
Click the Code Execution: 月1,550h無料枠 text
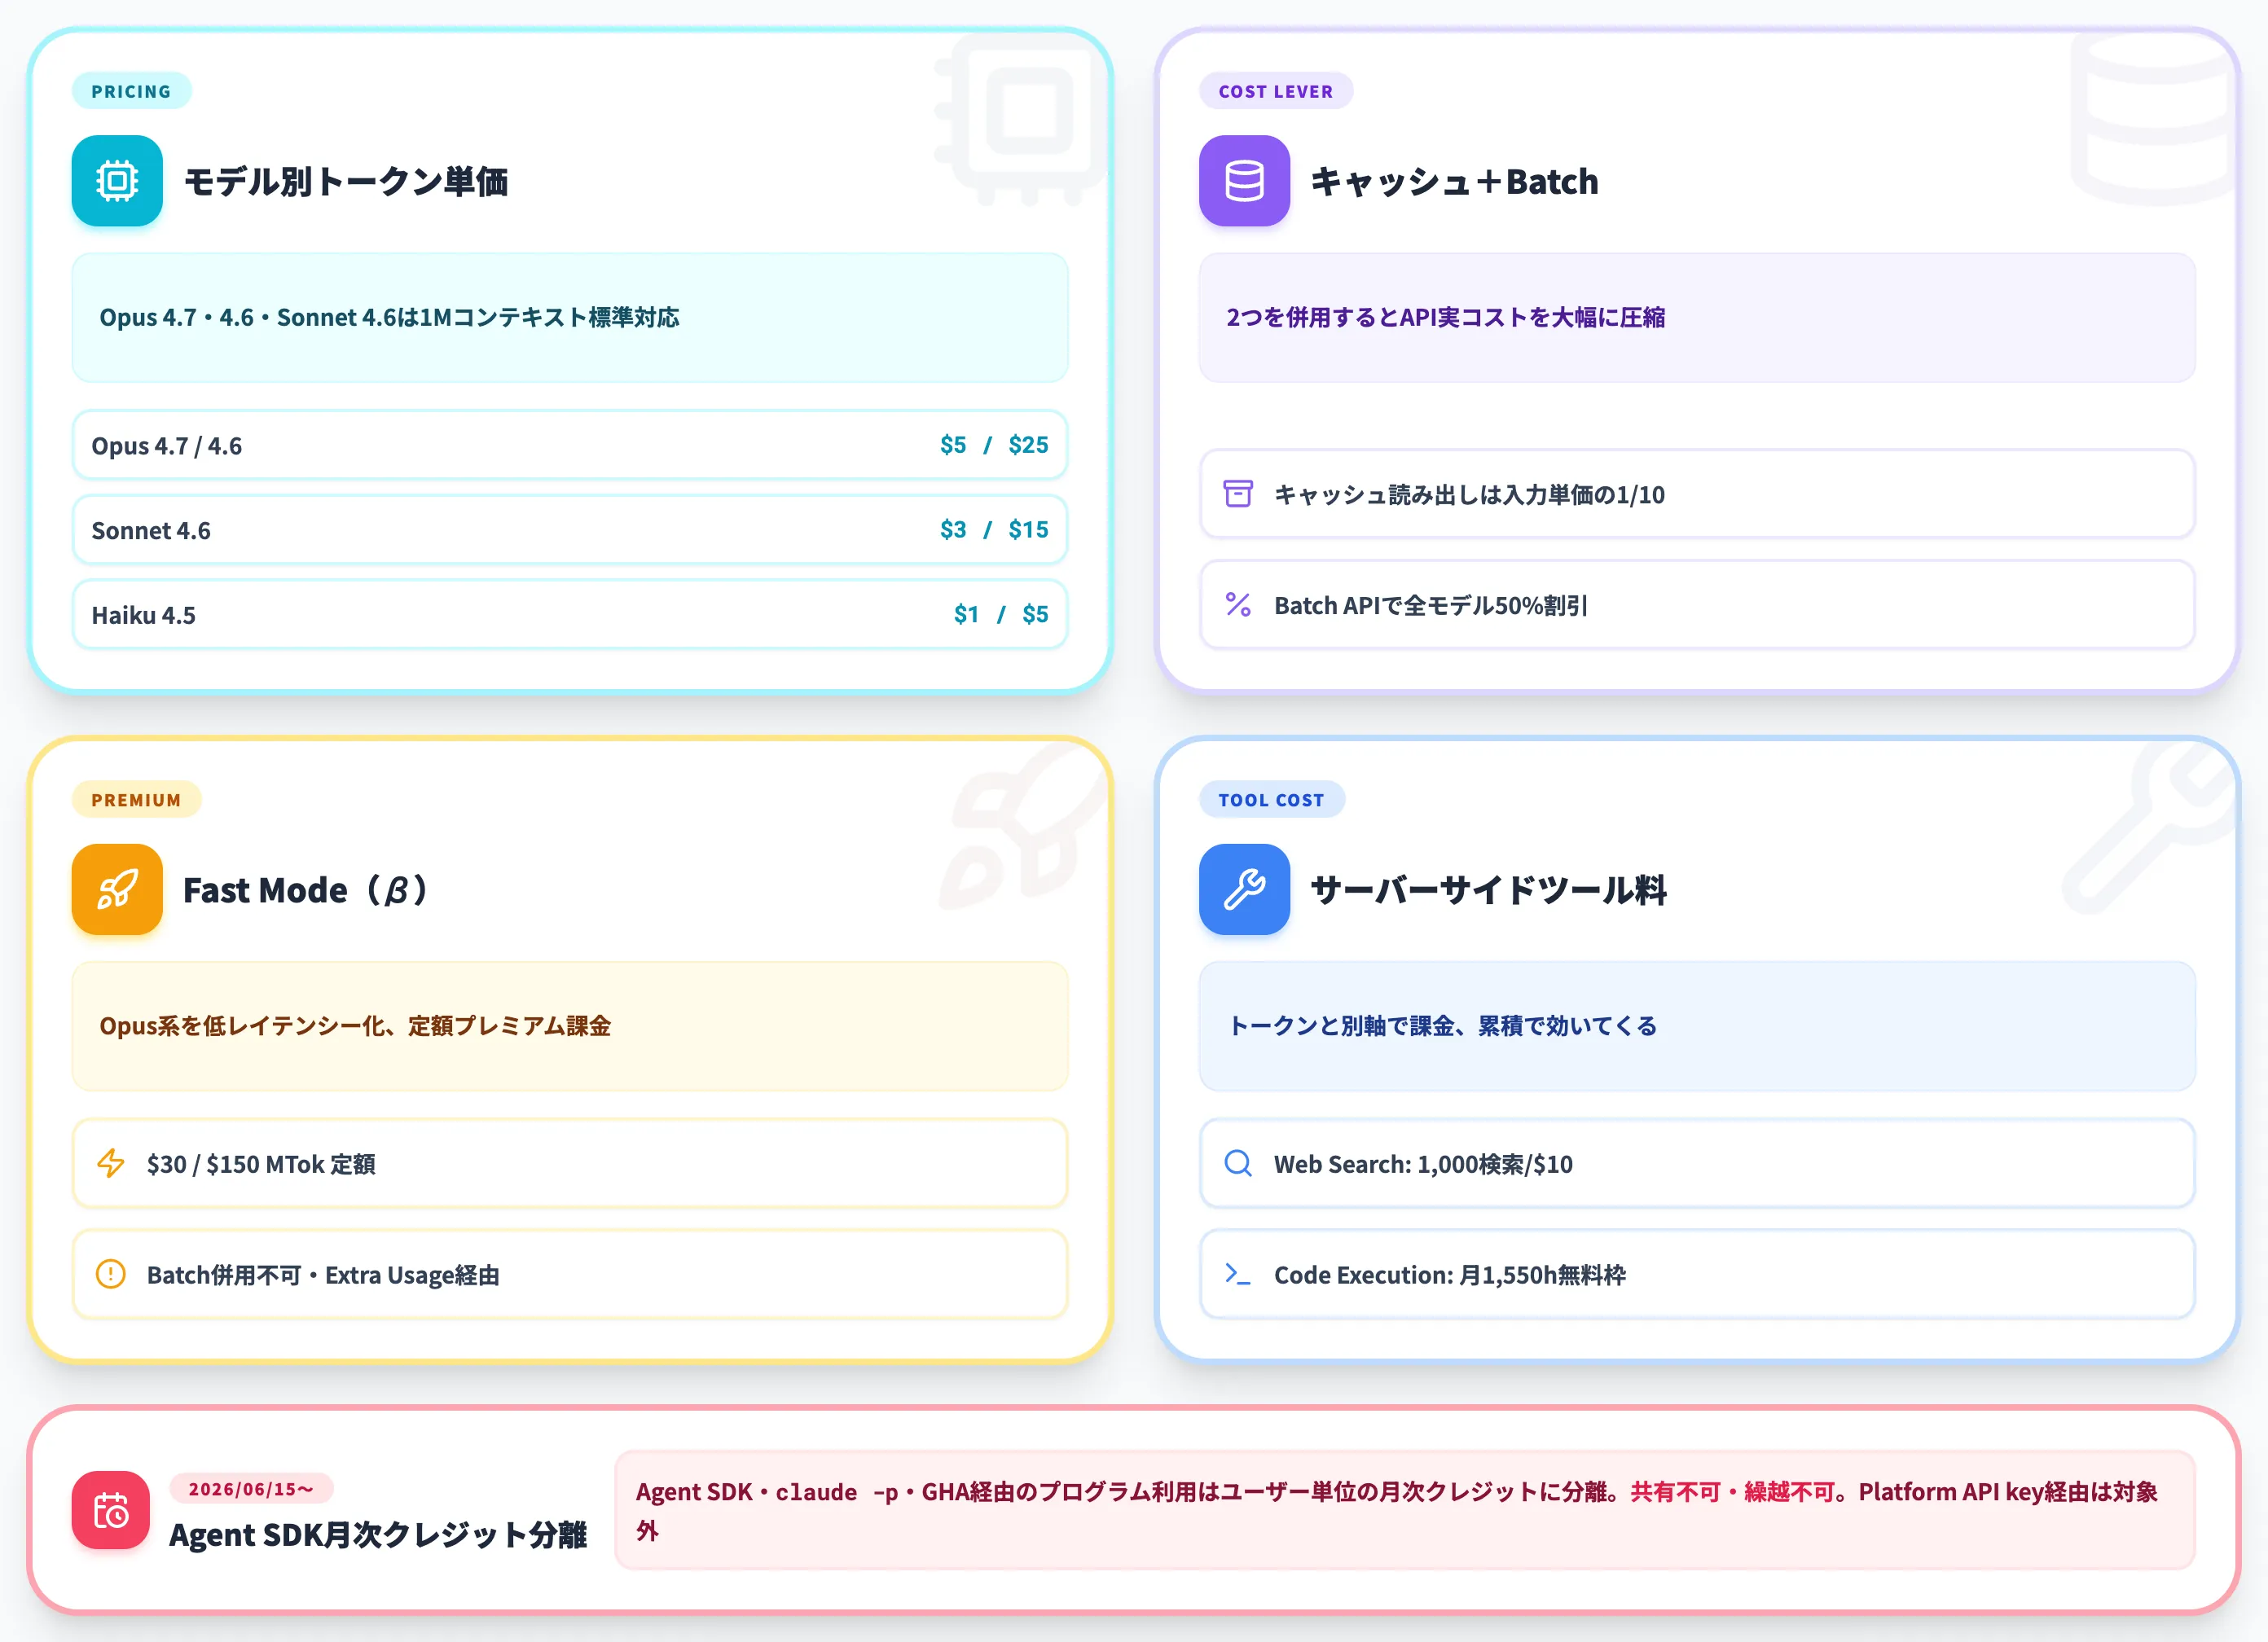pos(1450,1276)
